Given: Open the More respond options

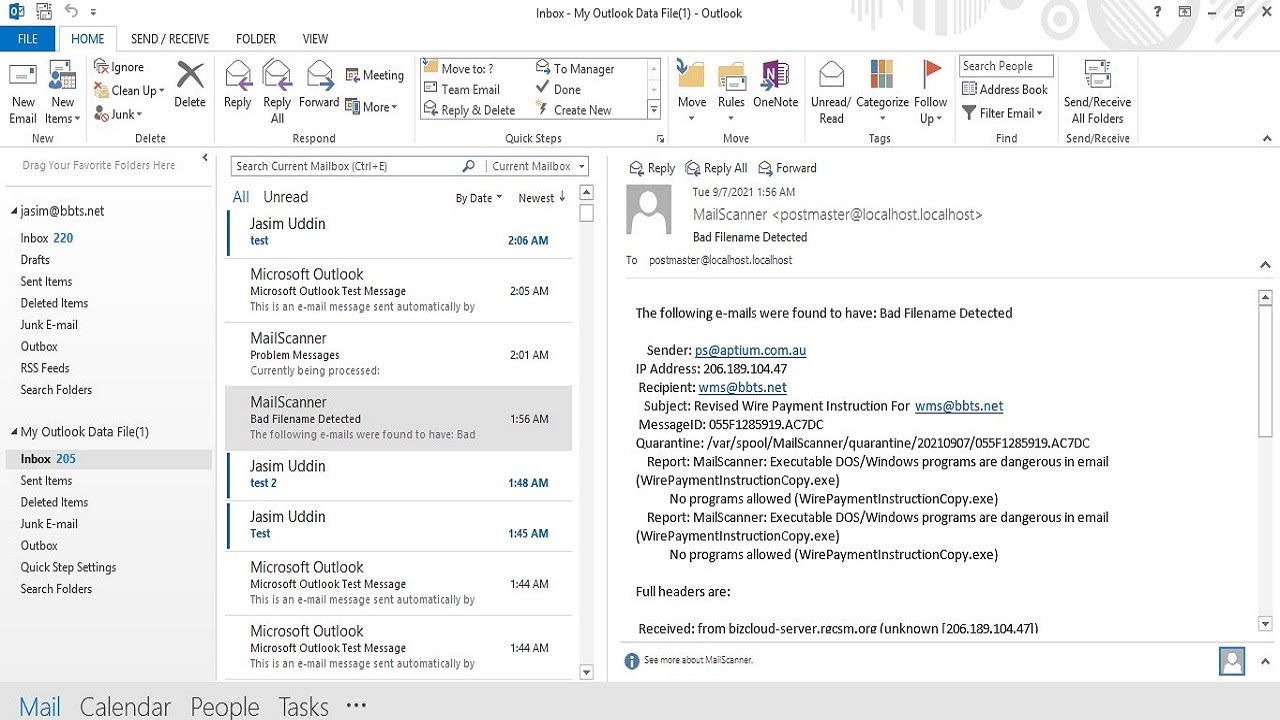Looking at the screenshot, I should (x=371, y=107).
